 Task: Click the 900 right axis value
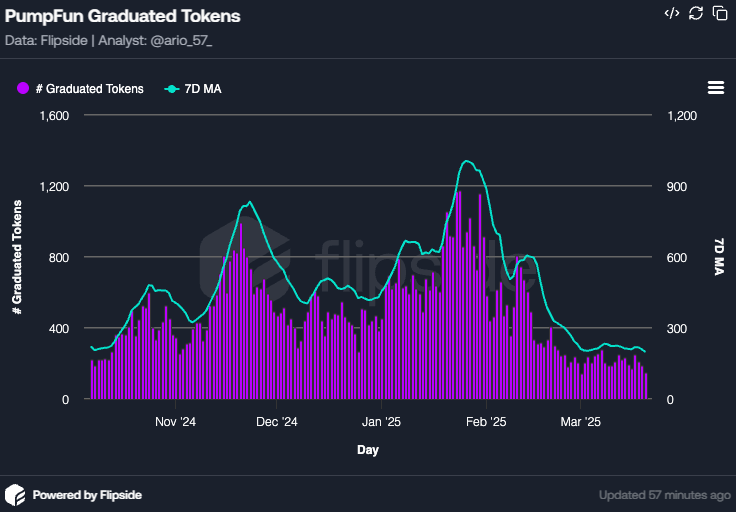coord(677,187)
